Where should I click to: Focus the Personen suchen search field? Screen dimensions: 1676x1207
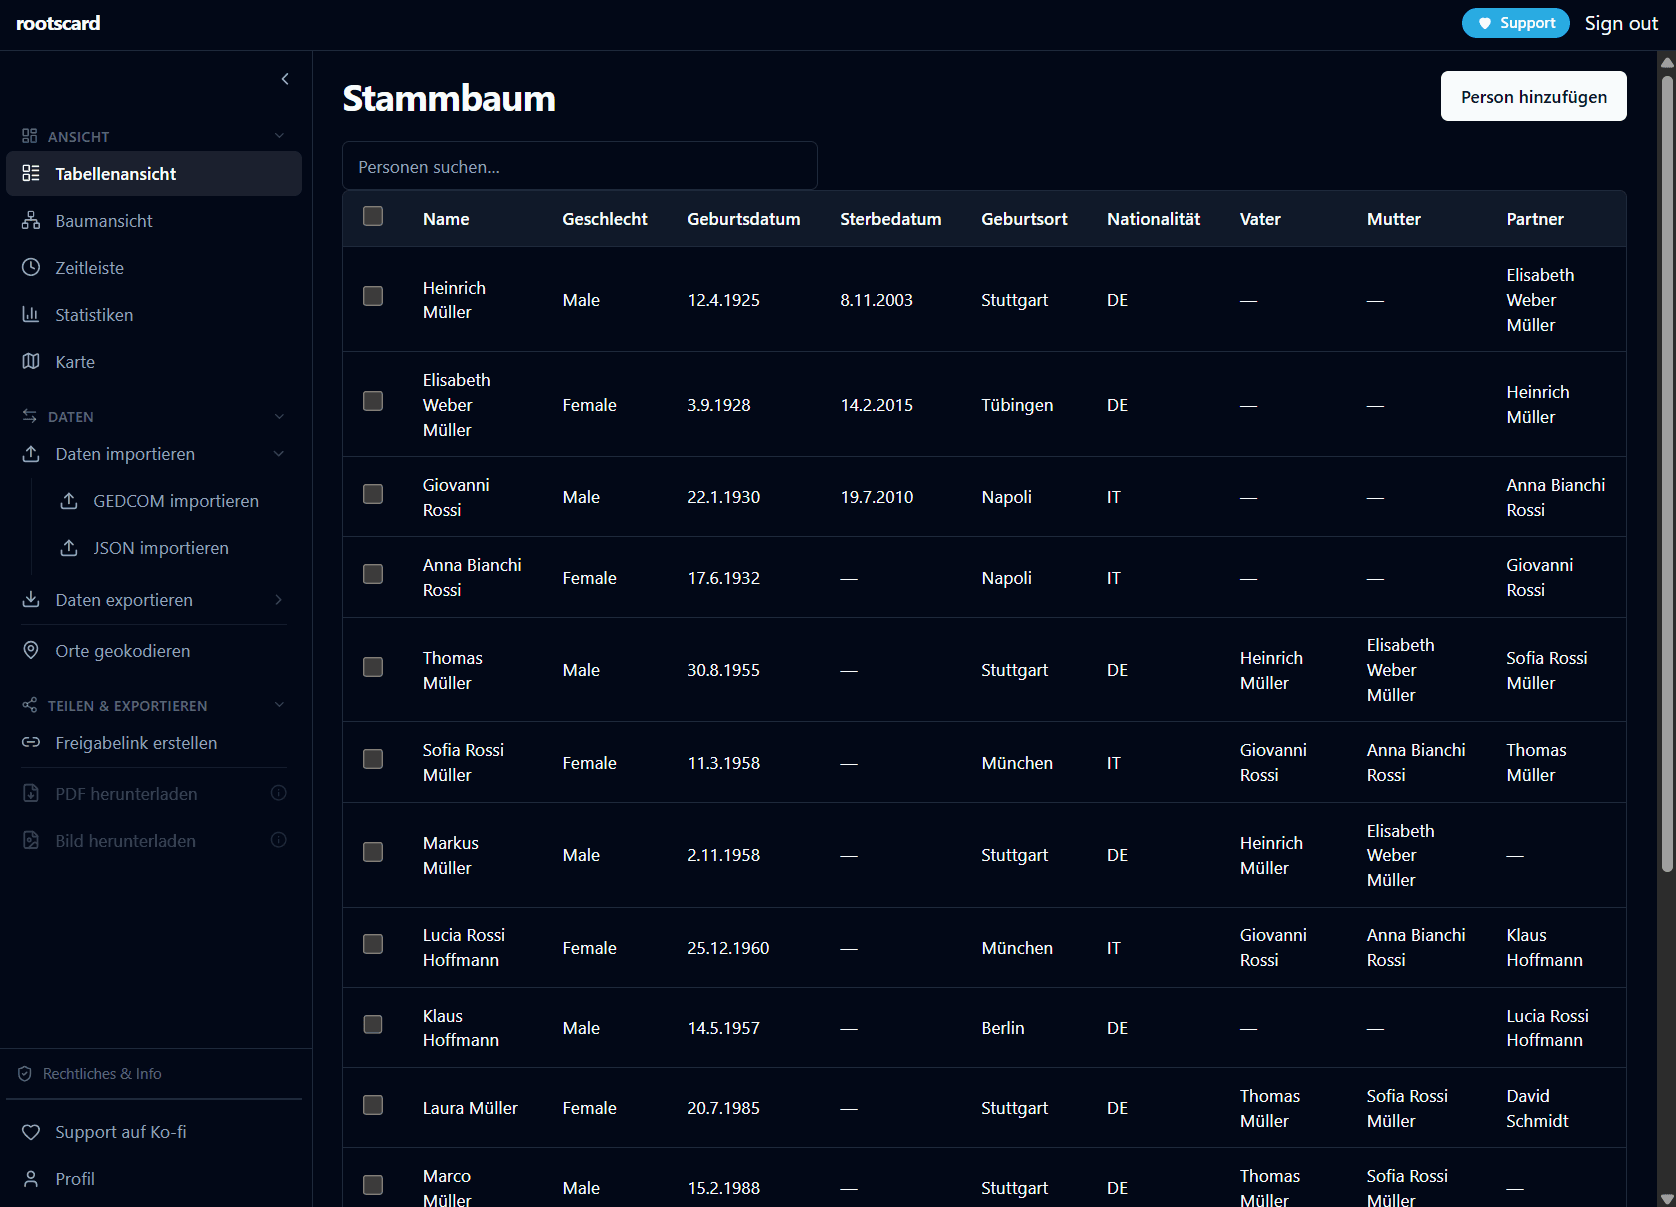click(580, 167)
